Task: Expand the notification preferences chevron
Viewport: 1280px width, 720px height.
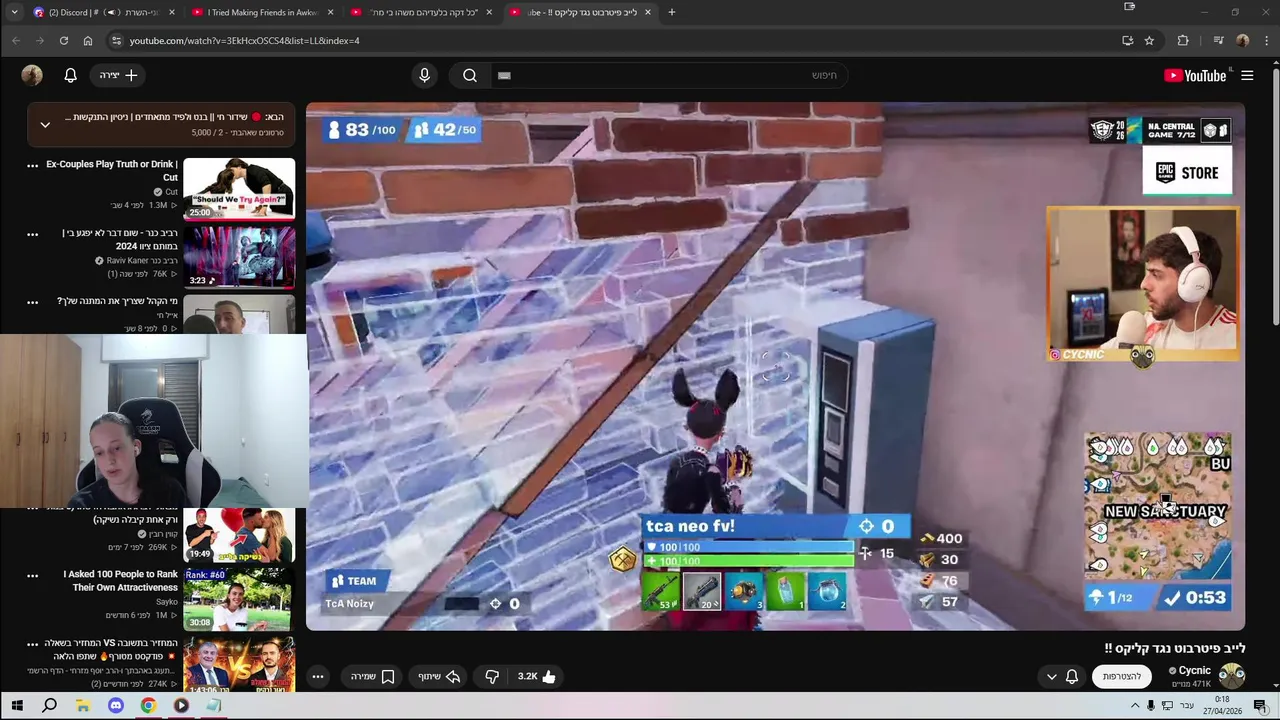Action: pyautogui.click(x=1051, y=677)
